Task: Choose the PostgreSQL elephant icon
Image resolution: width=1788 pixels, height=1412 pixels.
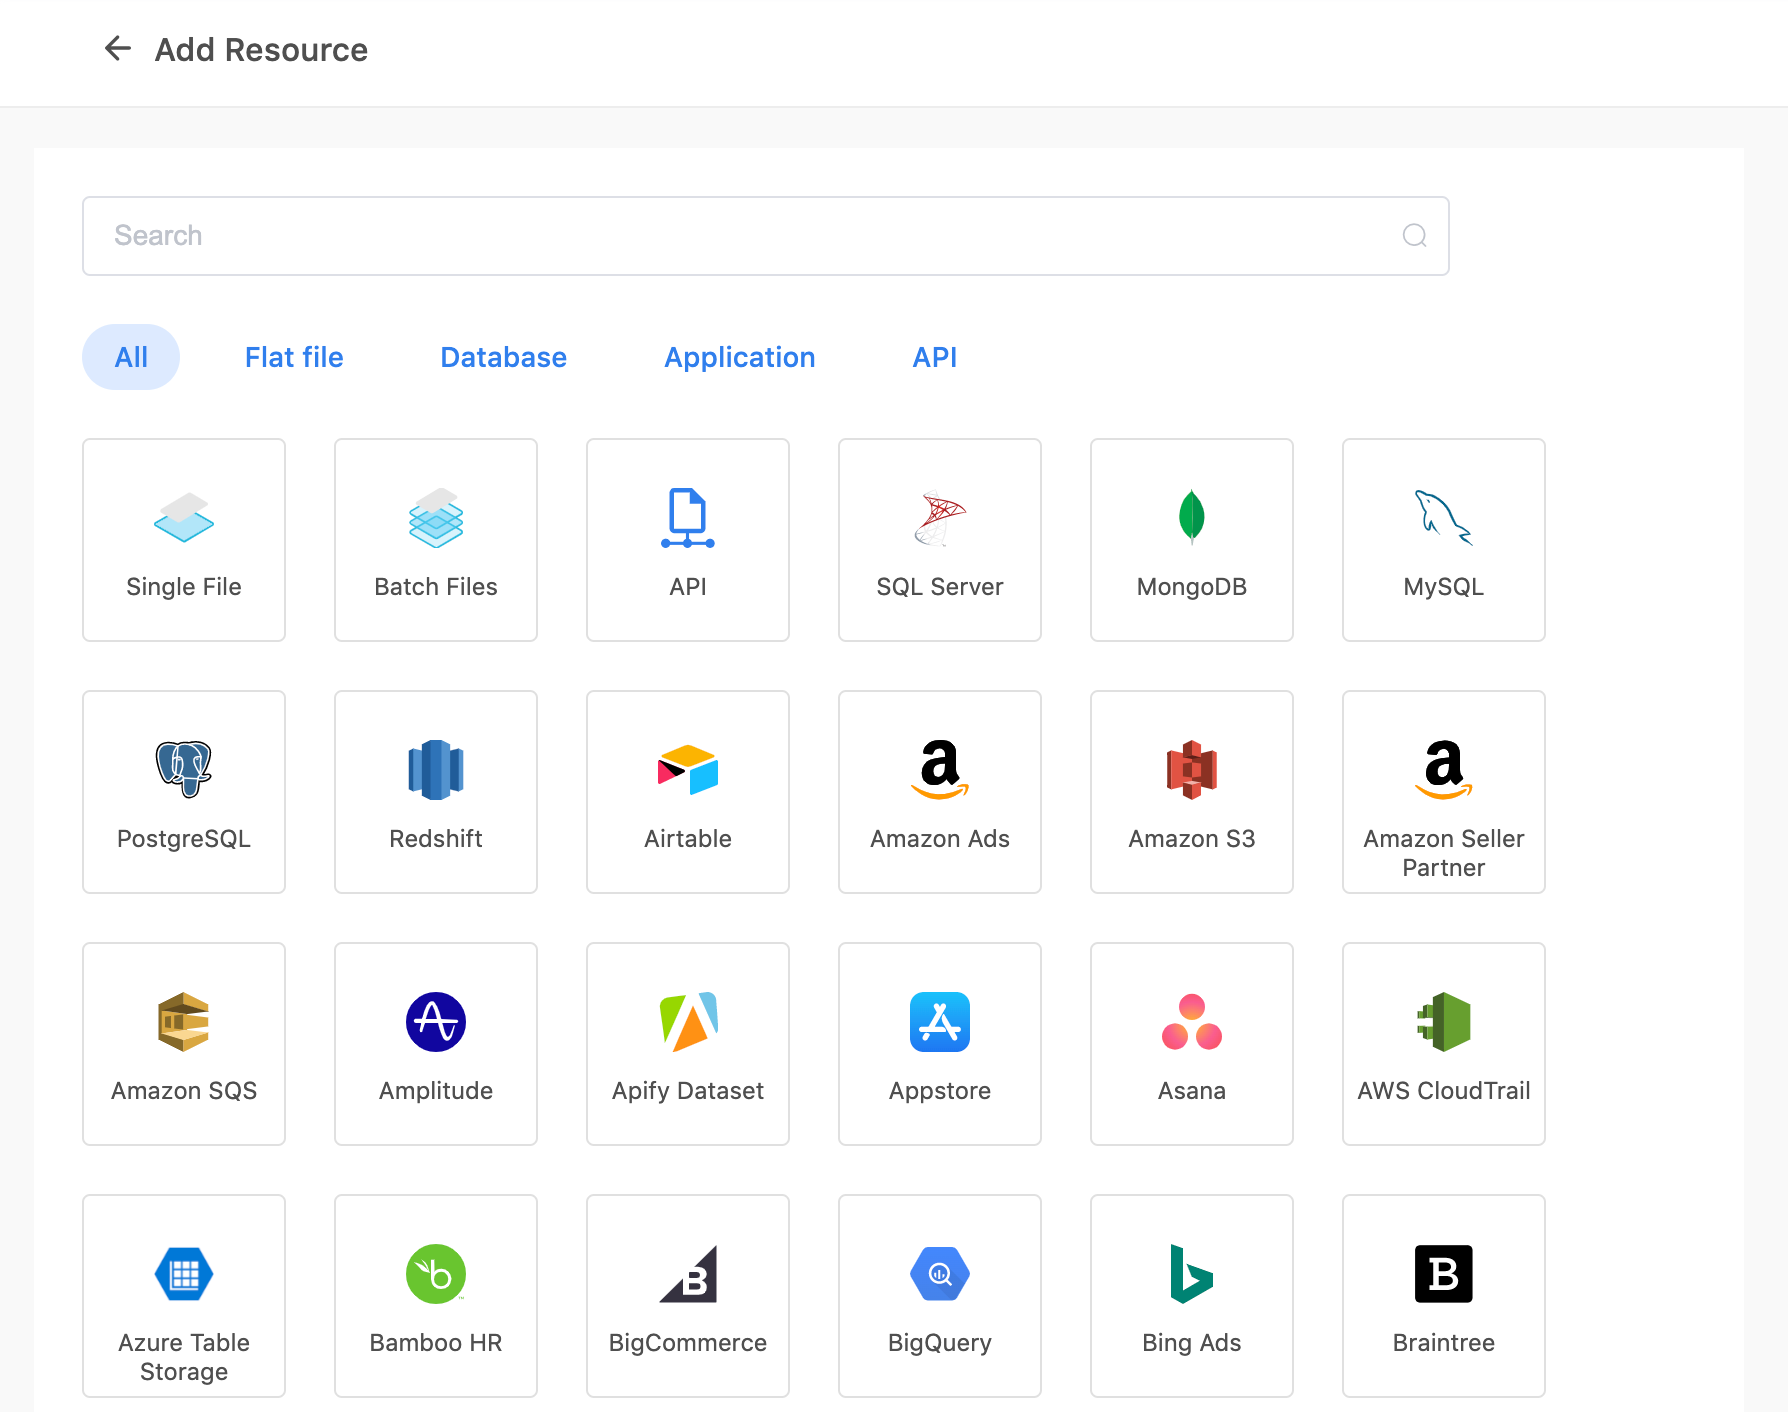Action: [184, 769]
